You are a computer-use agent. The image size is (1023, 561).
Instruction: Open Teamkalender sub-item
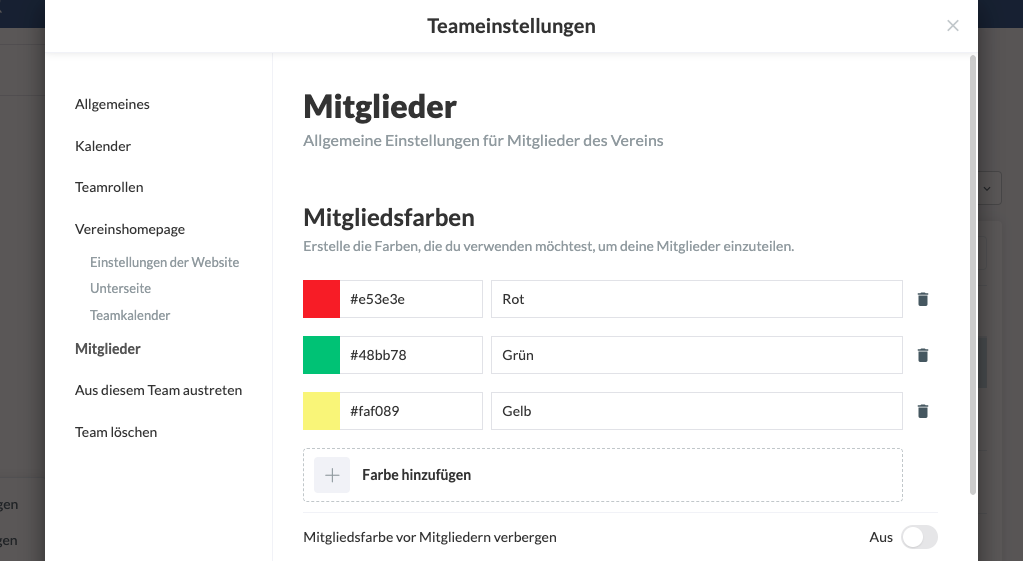tap(130, 315)
